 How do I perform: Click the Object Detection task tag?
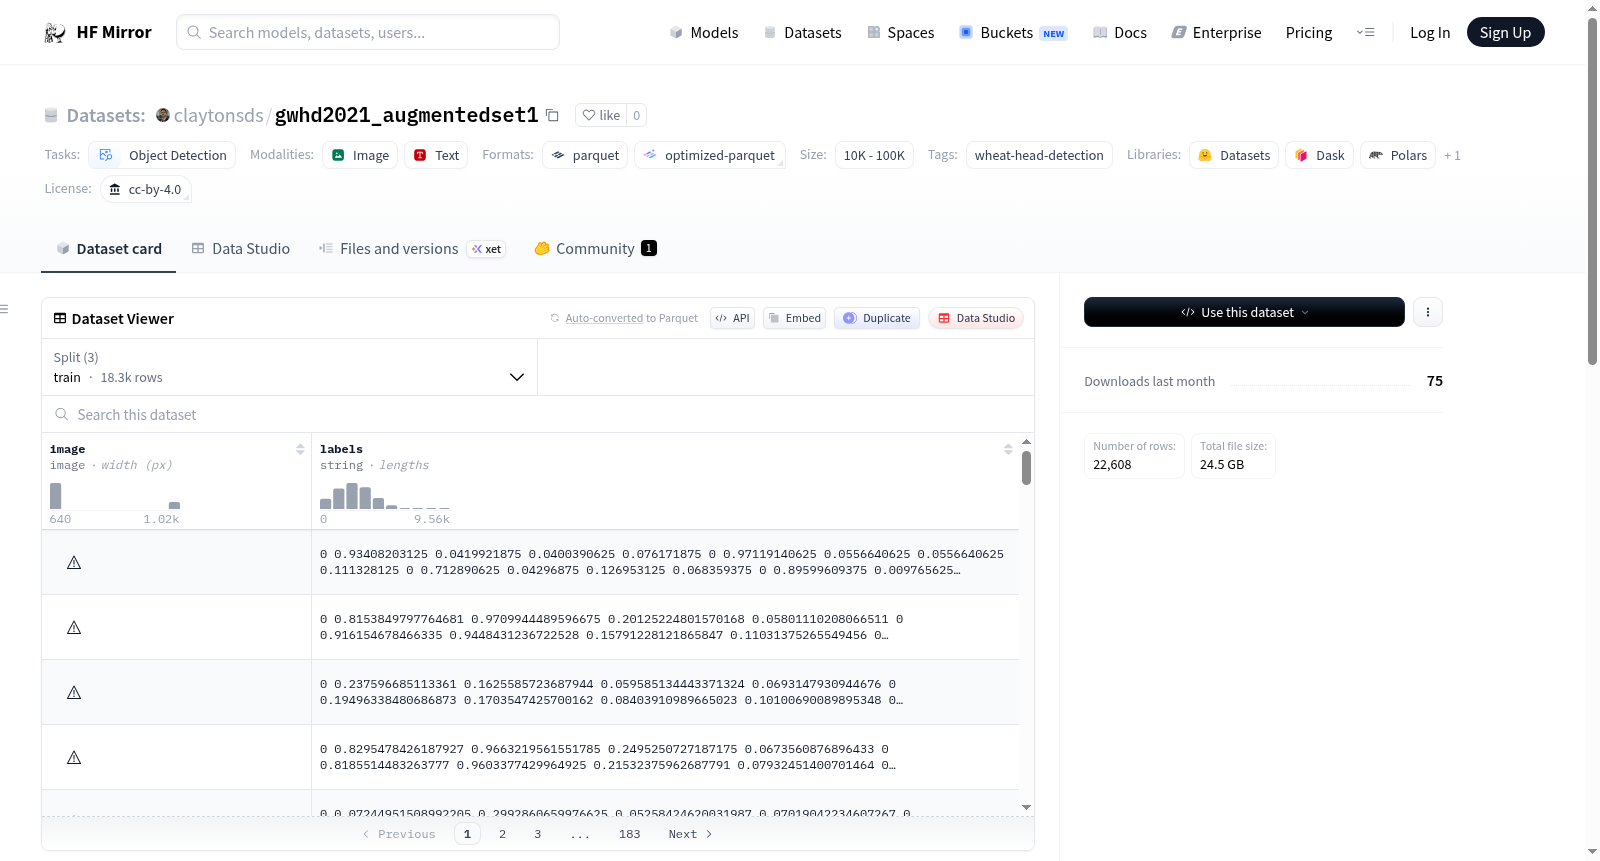coord(162,155)
